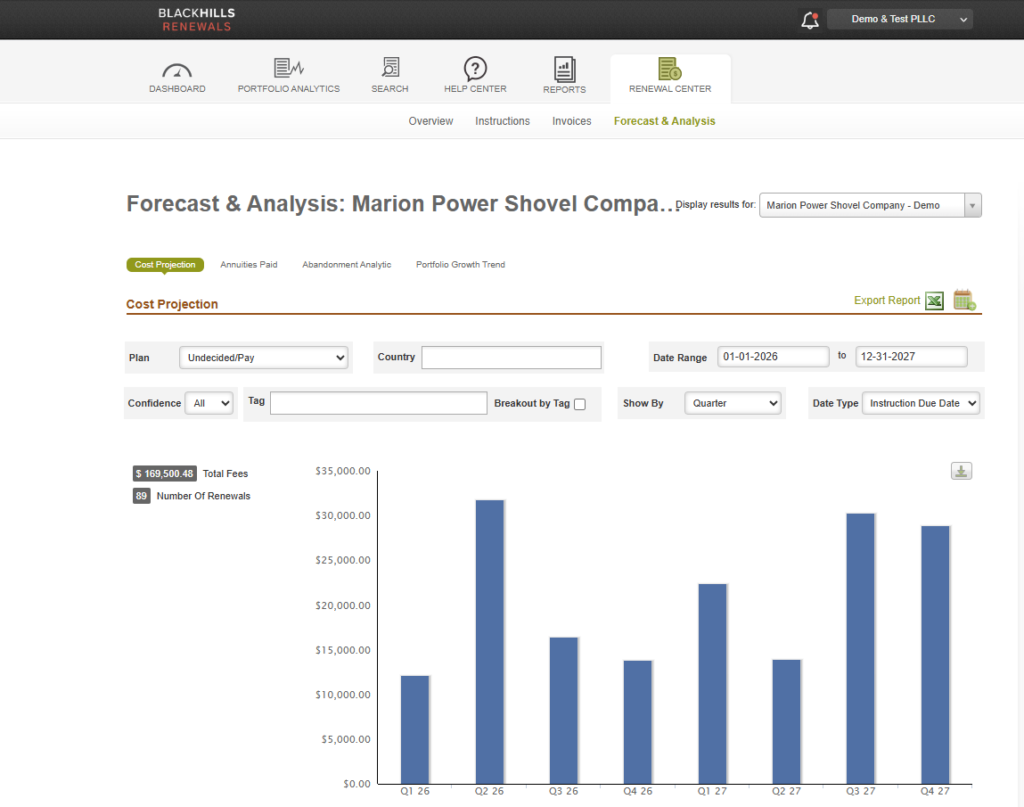Go to Portfolio Growth Trend tab
Image resolution: width=1024 pixels, height=807 pixels.
[x=460, y=265]
